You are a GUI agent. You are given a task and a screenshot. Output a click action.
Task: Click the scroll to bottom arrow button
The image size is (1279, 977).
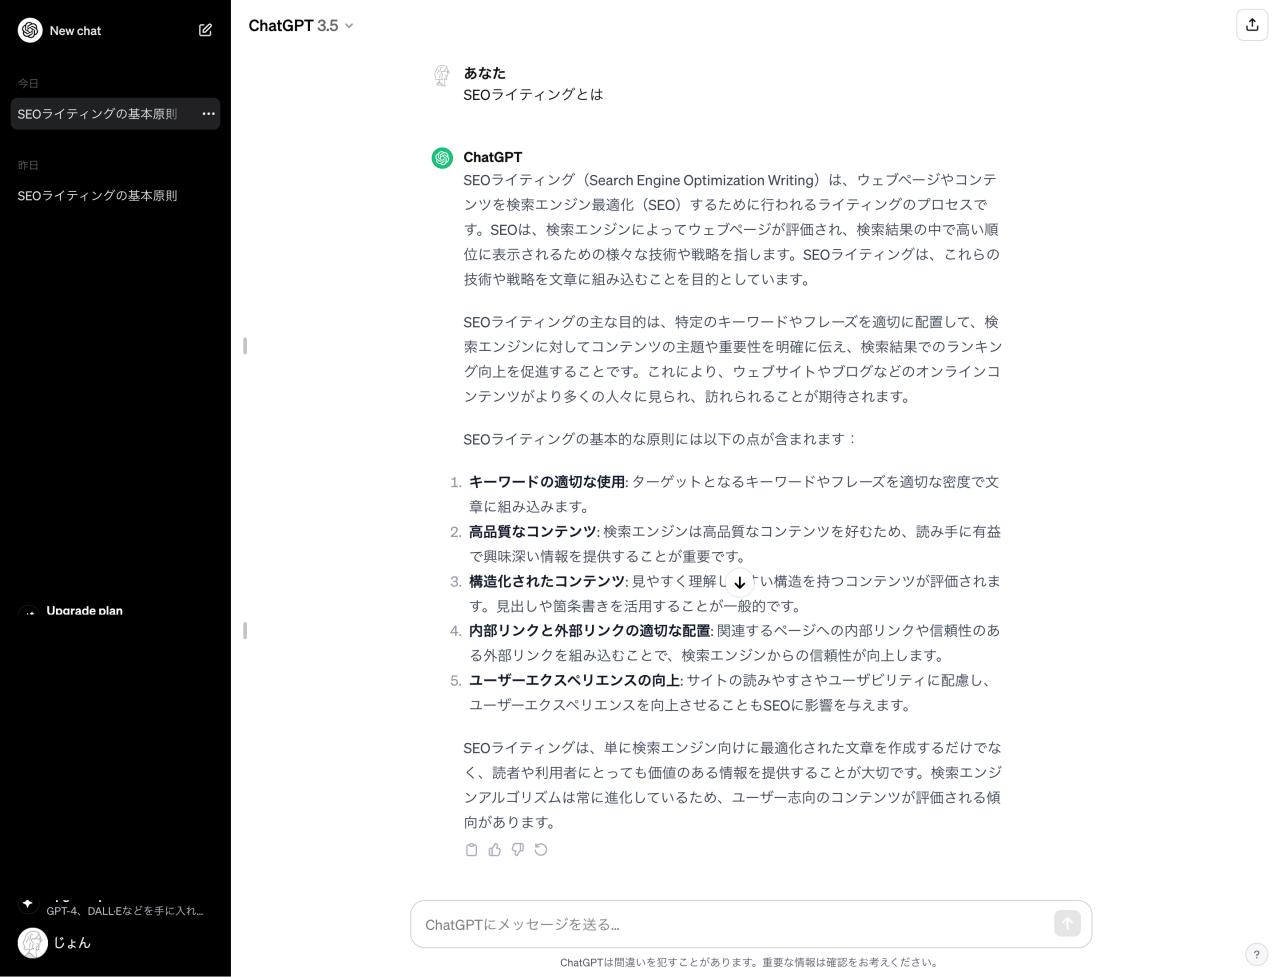tap(739, 582)
